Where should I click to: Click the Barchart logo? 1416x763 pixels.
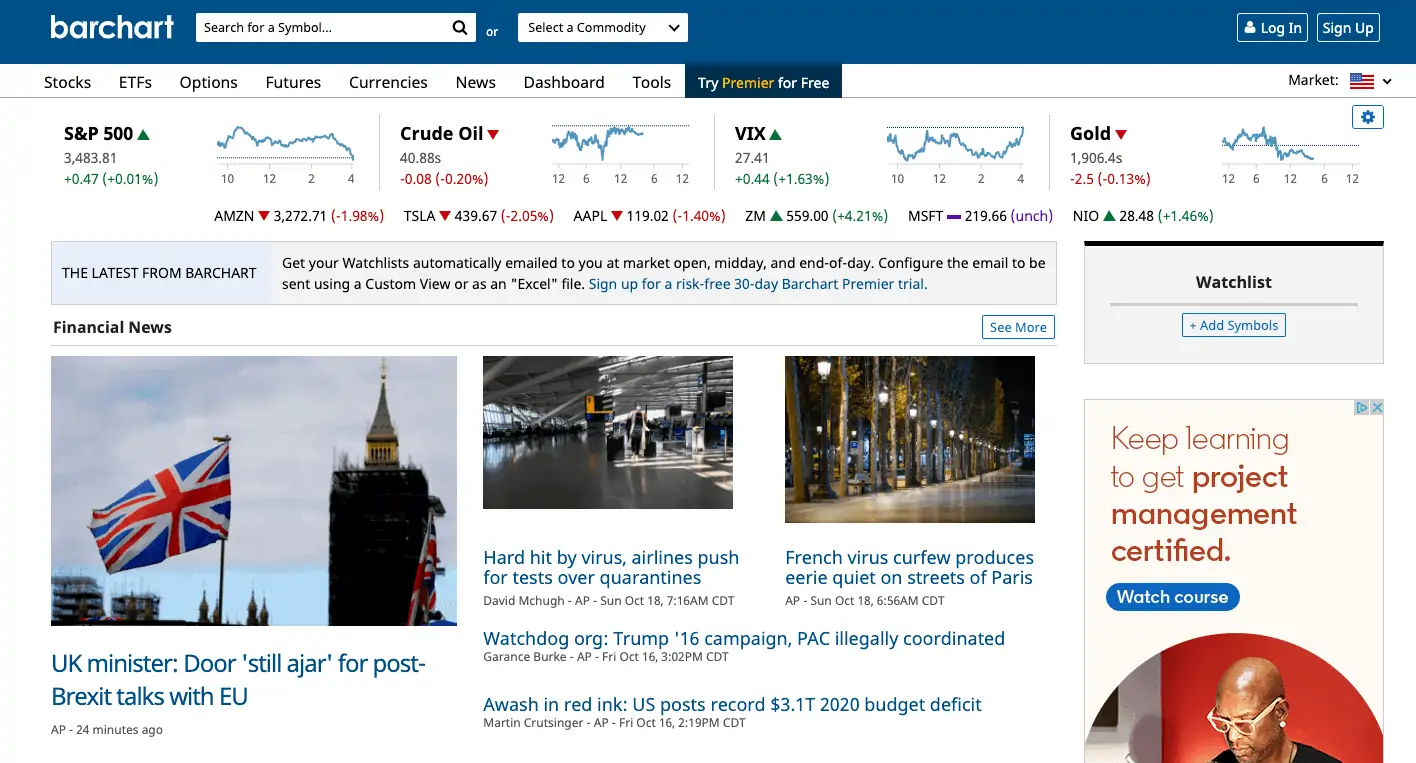112,27
